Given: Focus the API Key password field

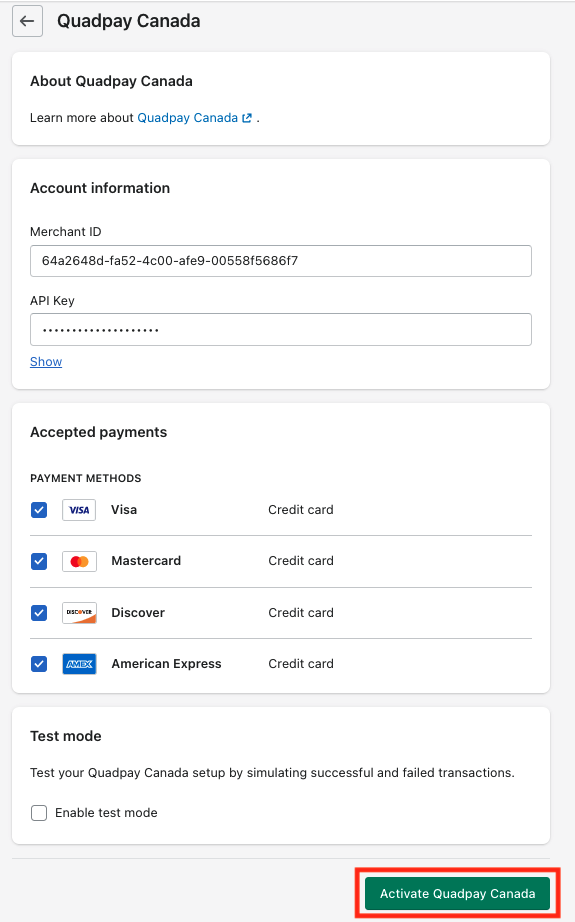Looking at the screenshot, I should click(281, 329).
